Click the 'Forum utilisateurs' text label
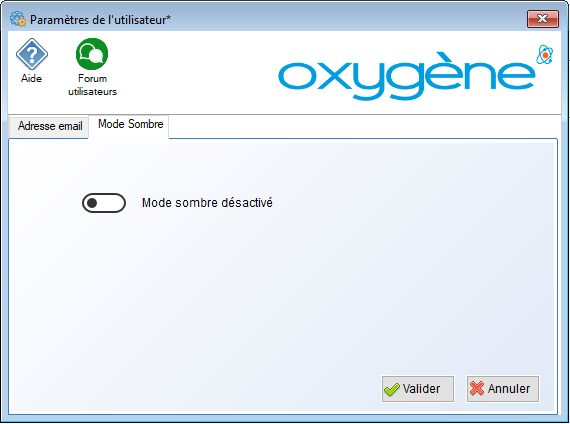The width and height of the screenshot is (570, 424). tap(92, 85)
